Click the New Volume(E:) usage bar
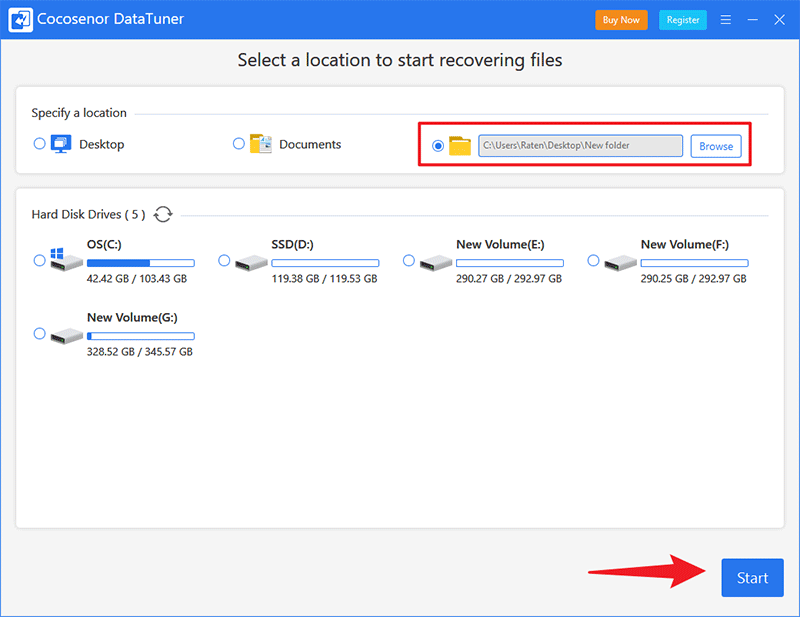The height and width of the screenshot is (617, 800). [x=510, y=263]
